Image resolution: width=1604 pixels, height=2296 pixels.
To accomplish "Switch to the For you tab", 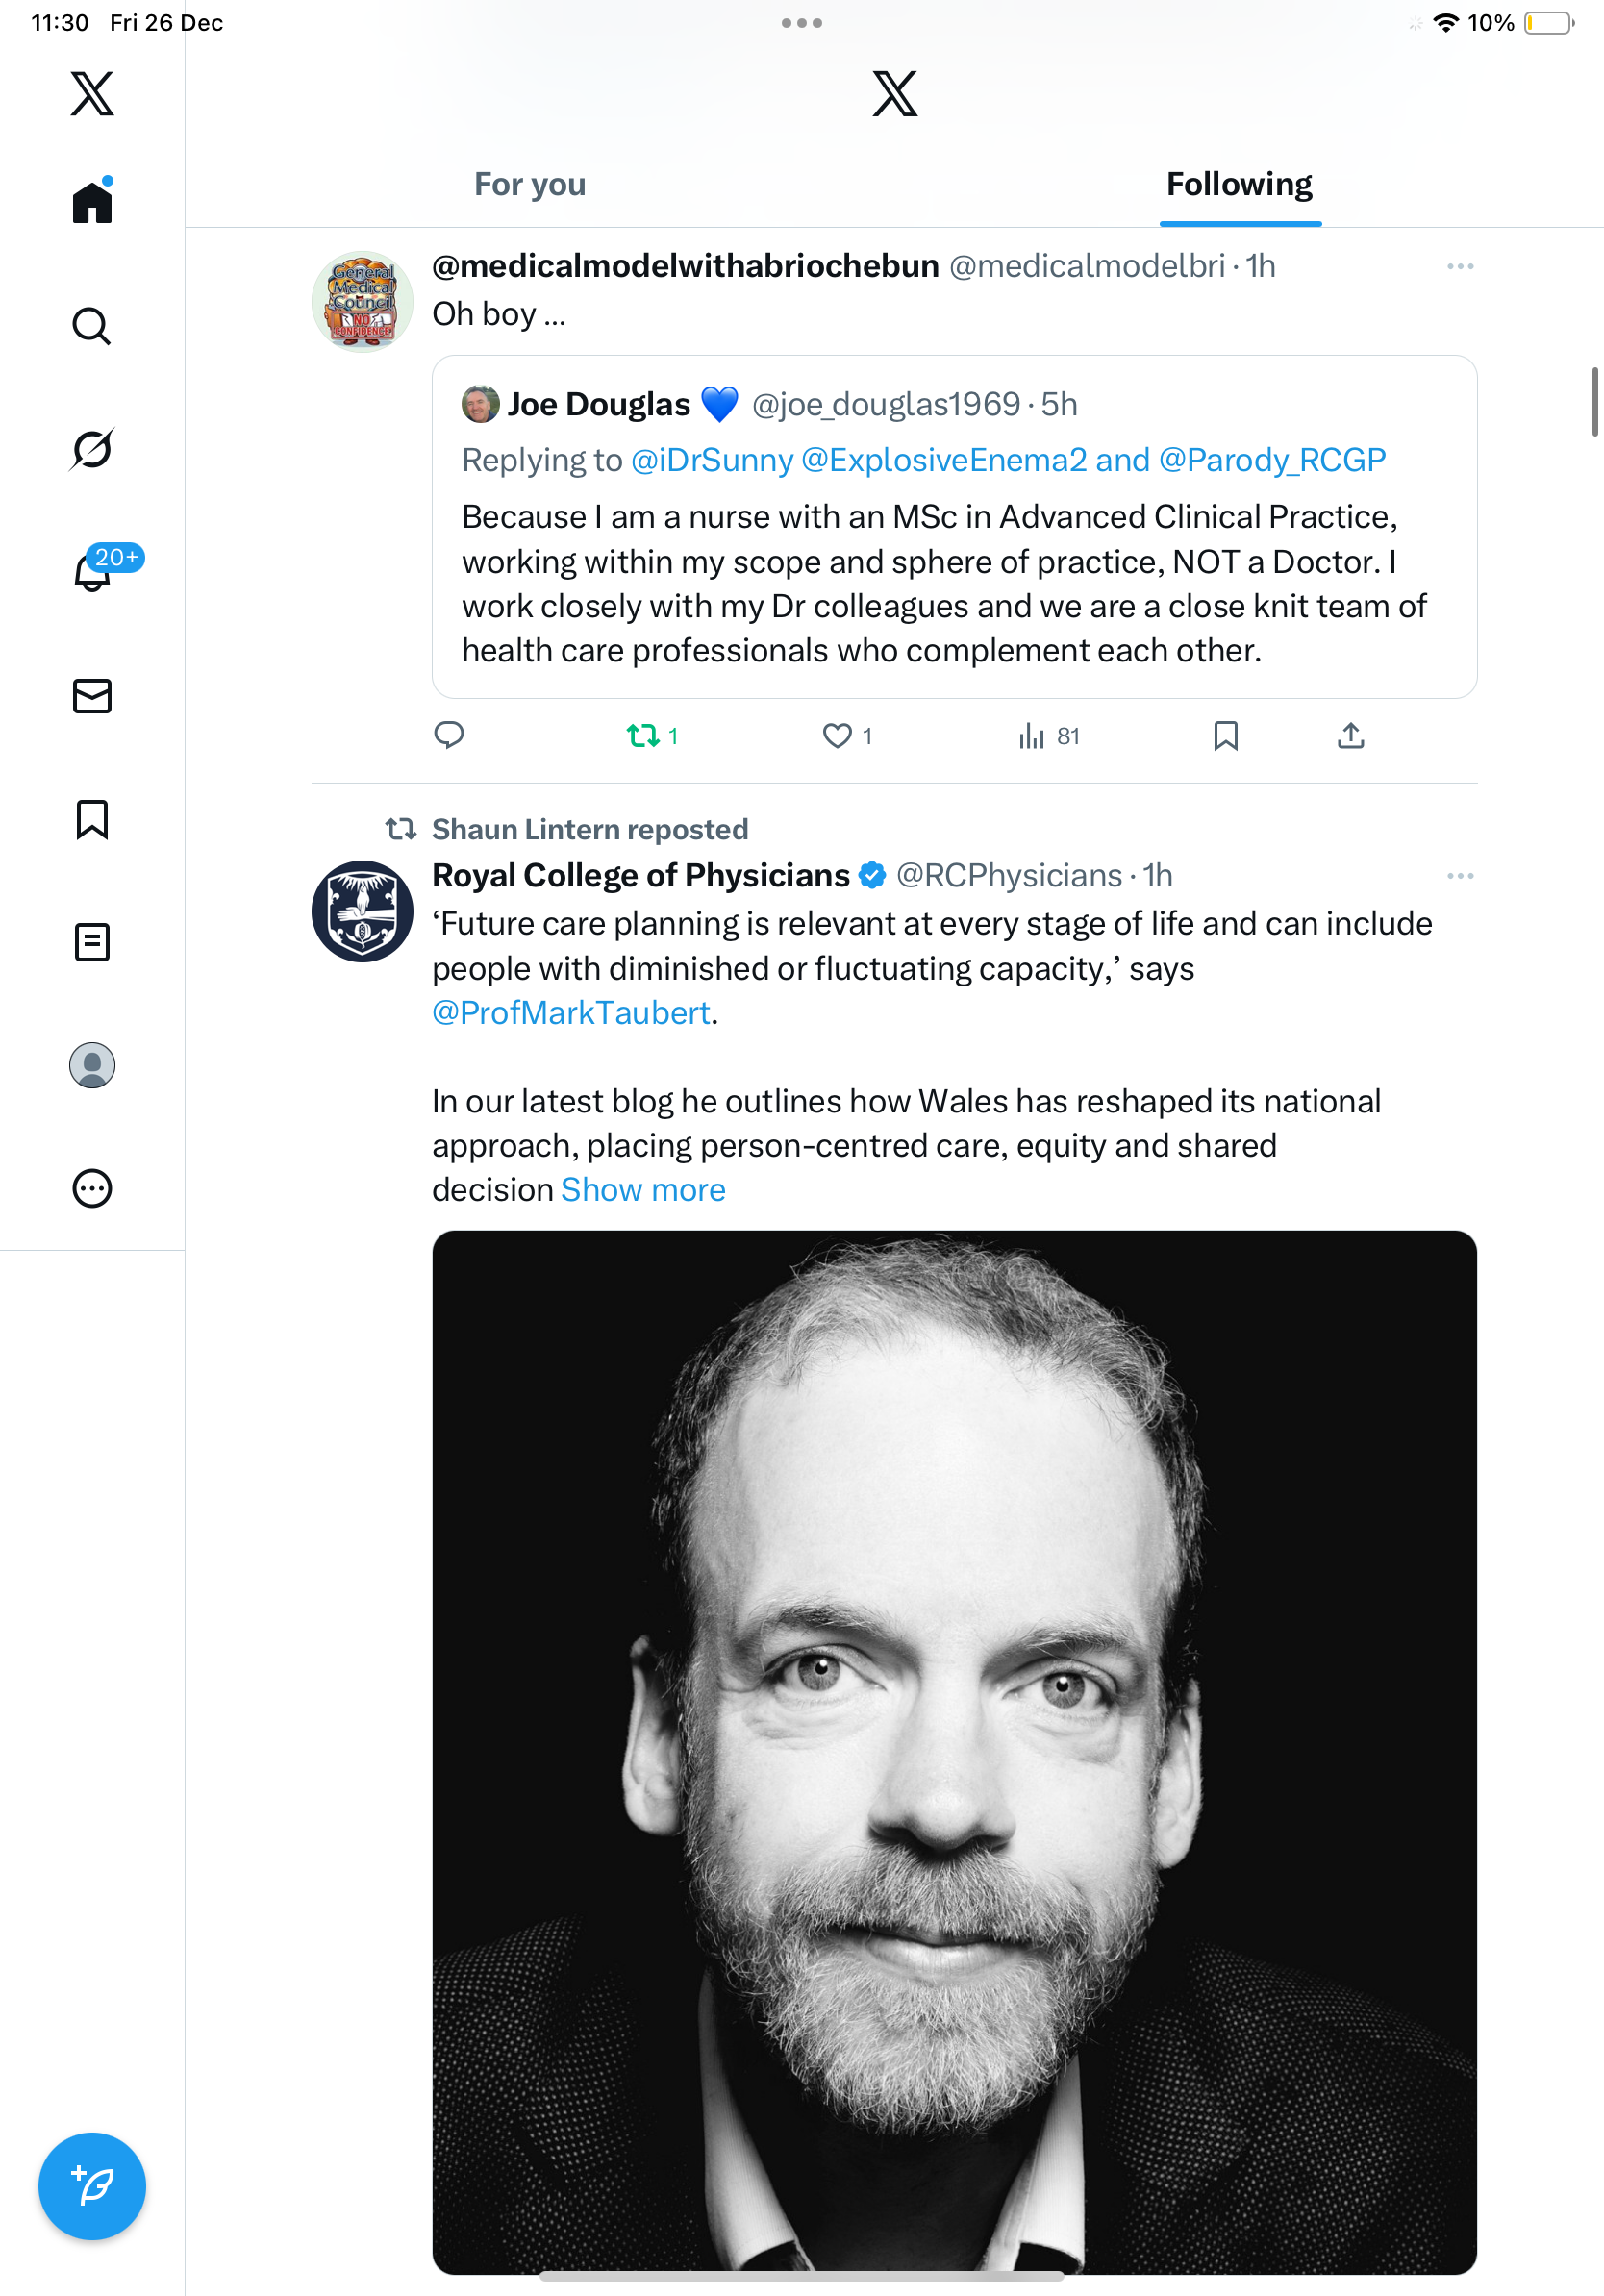I will [530, 185].
